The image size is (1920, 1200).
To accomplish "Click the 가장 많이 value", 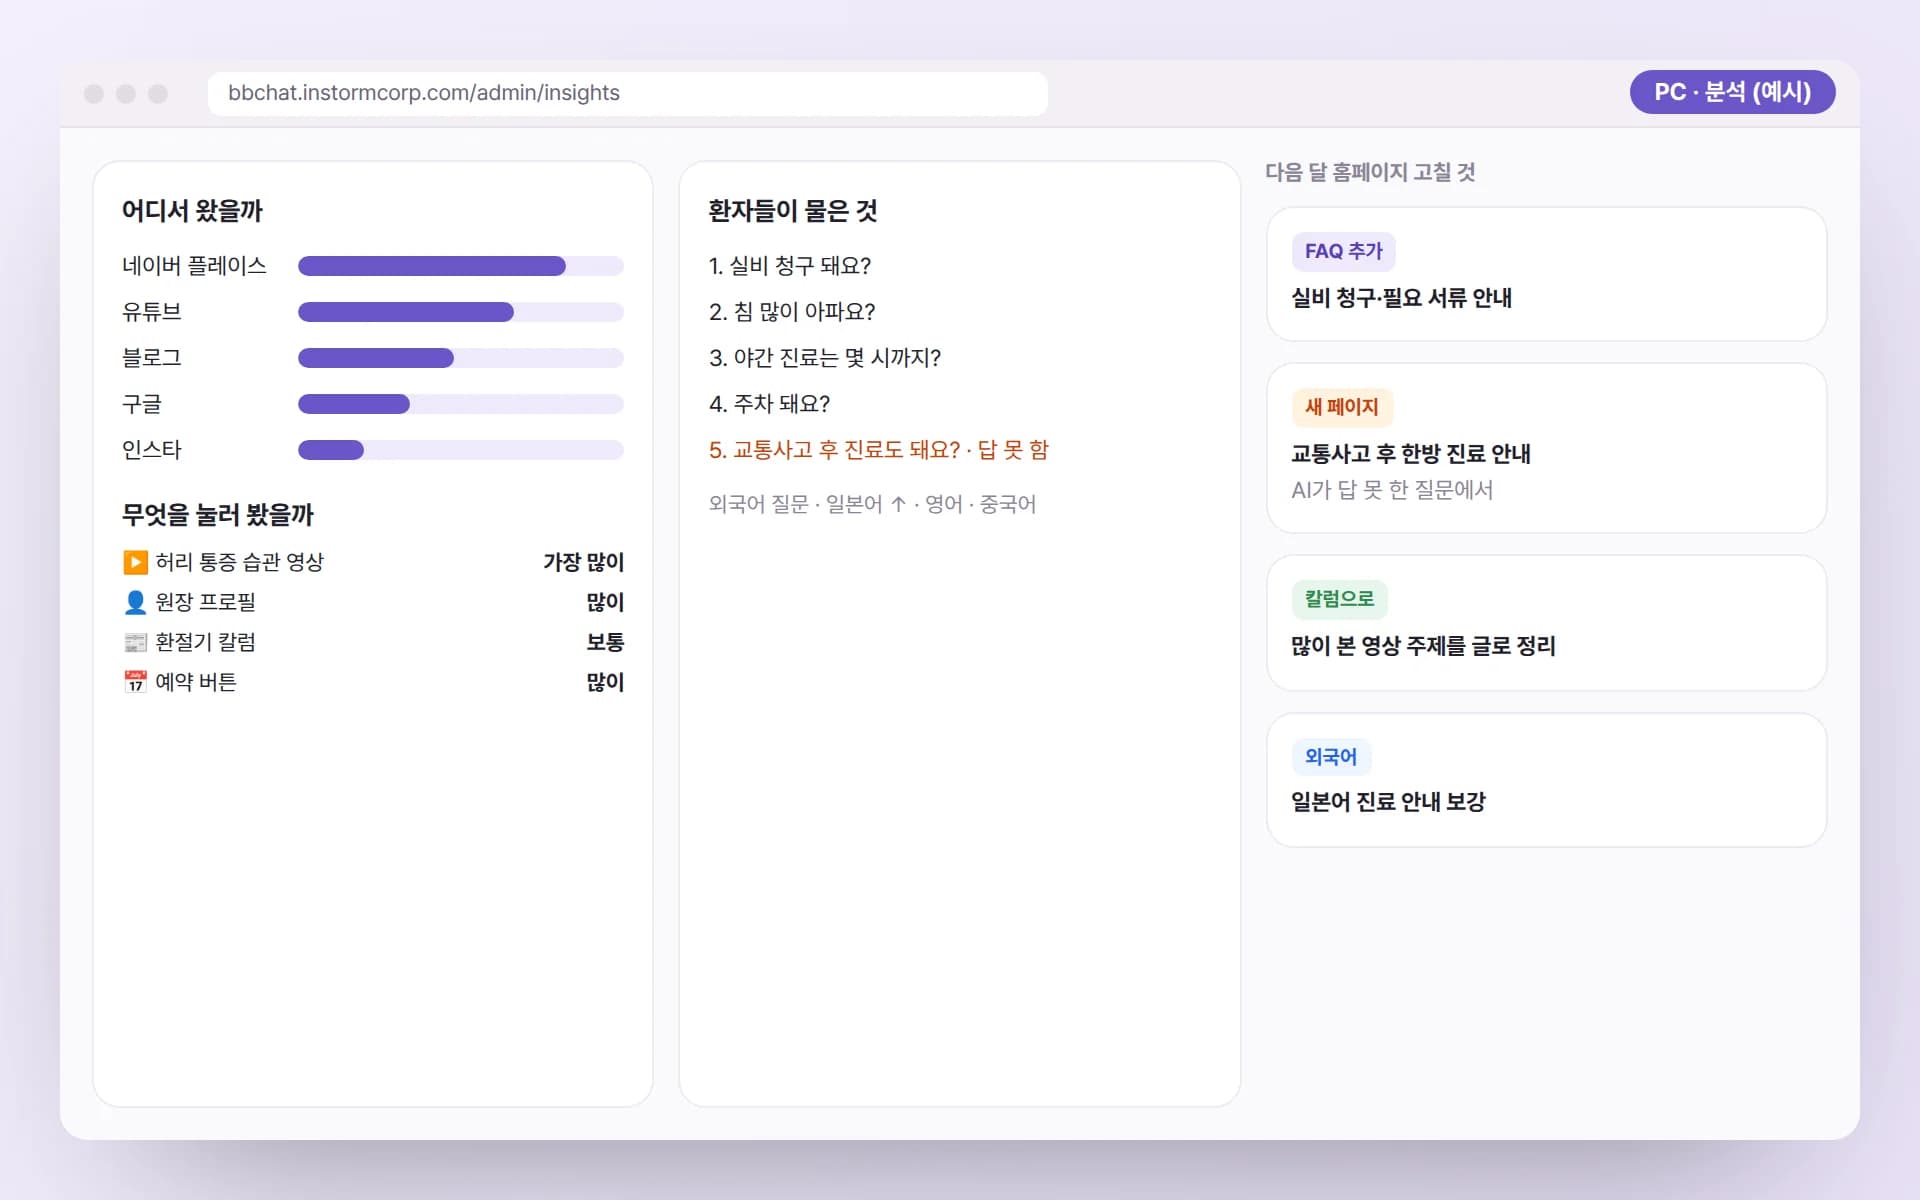I will click(x=583, y=562).
